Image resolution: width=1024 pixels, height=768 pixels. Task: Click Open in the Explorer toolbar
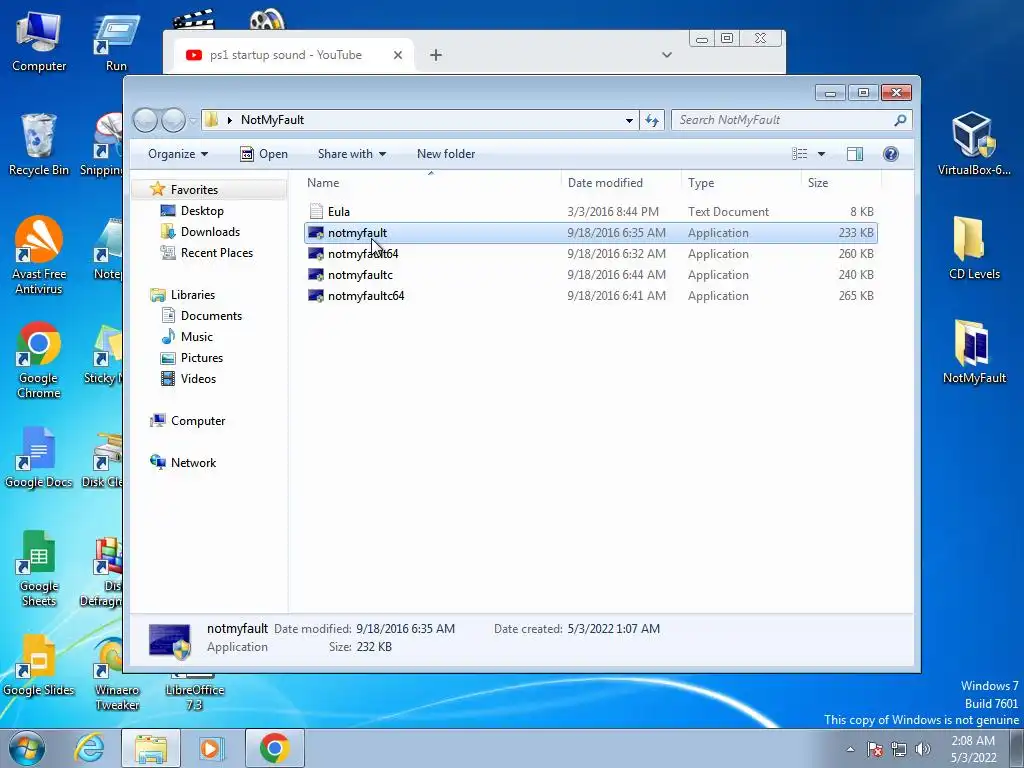click(264, 153)
